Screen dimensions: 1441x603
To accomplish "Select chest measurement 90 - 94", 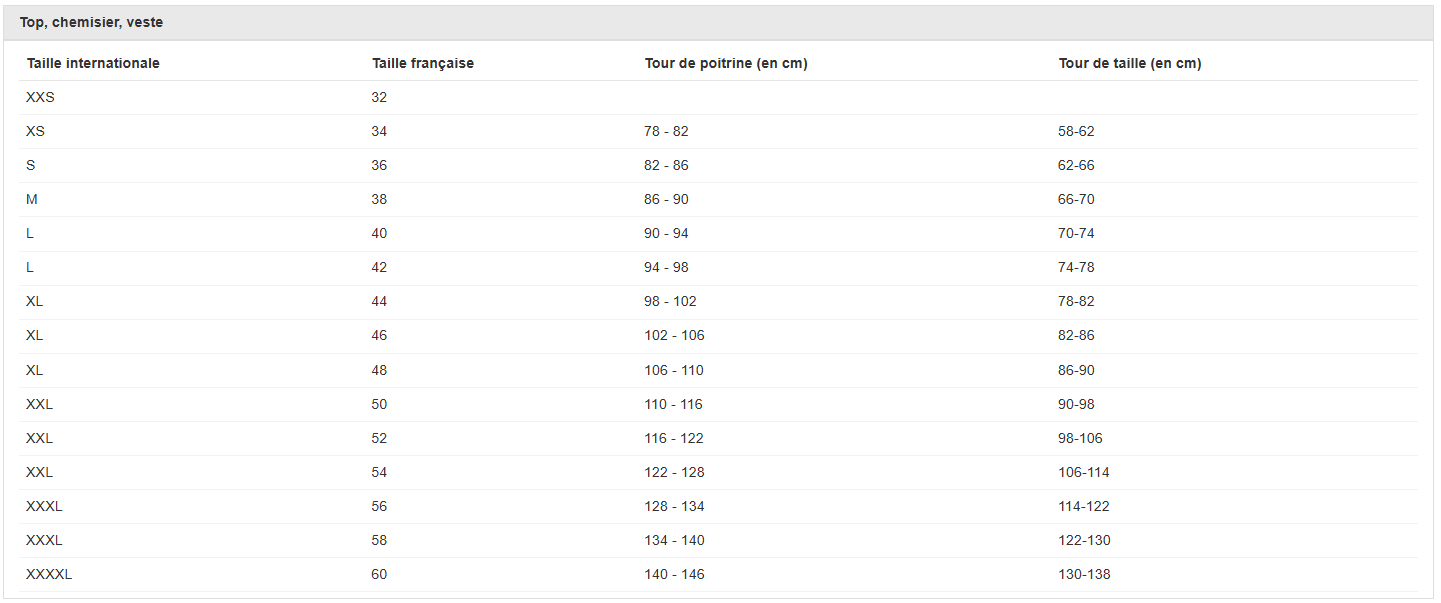I will click(666, 233).
